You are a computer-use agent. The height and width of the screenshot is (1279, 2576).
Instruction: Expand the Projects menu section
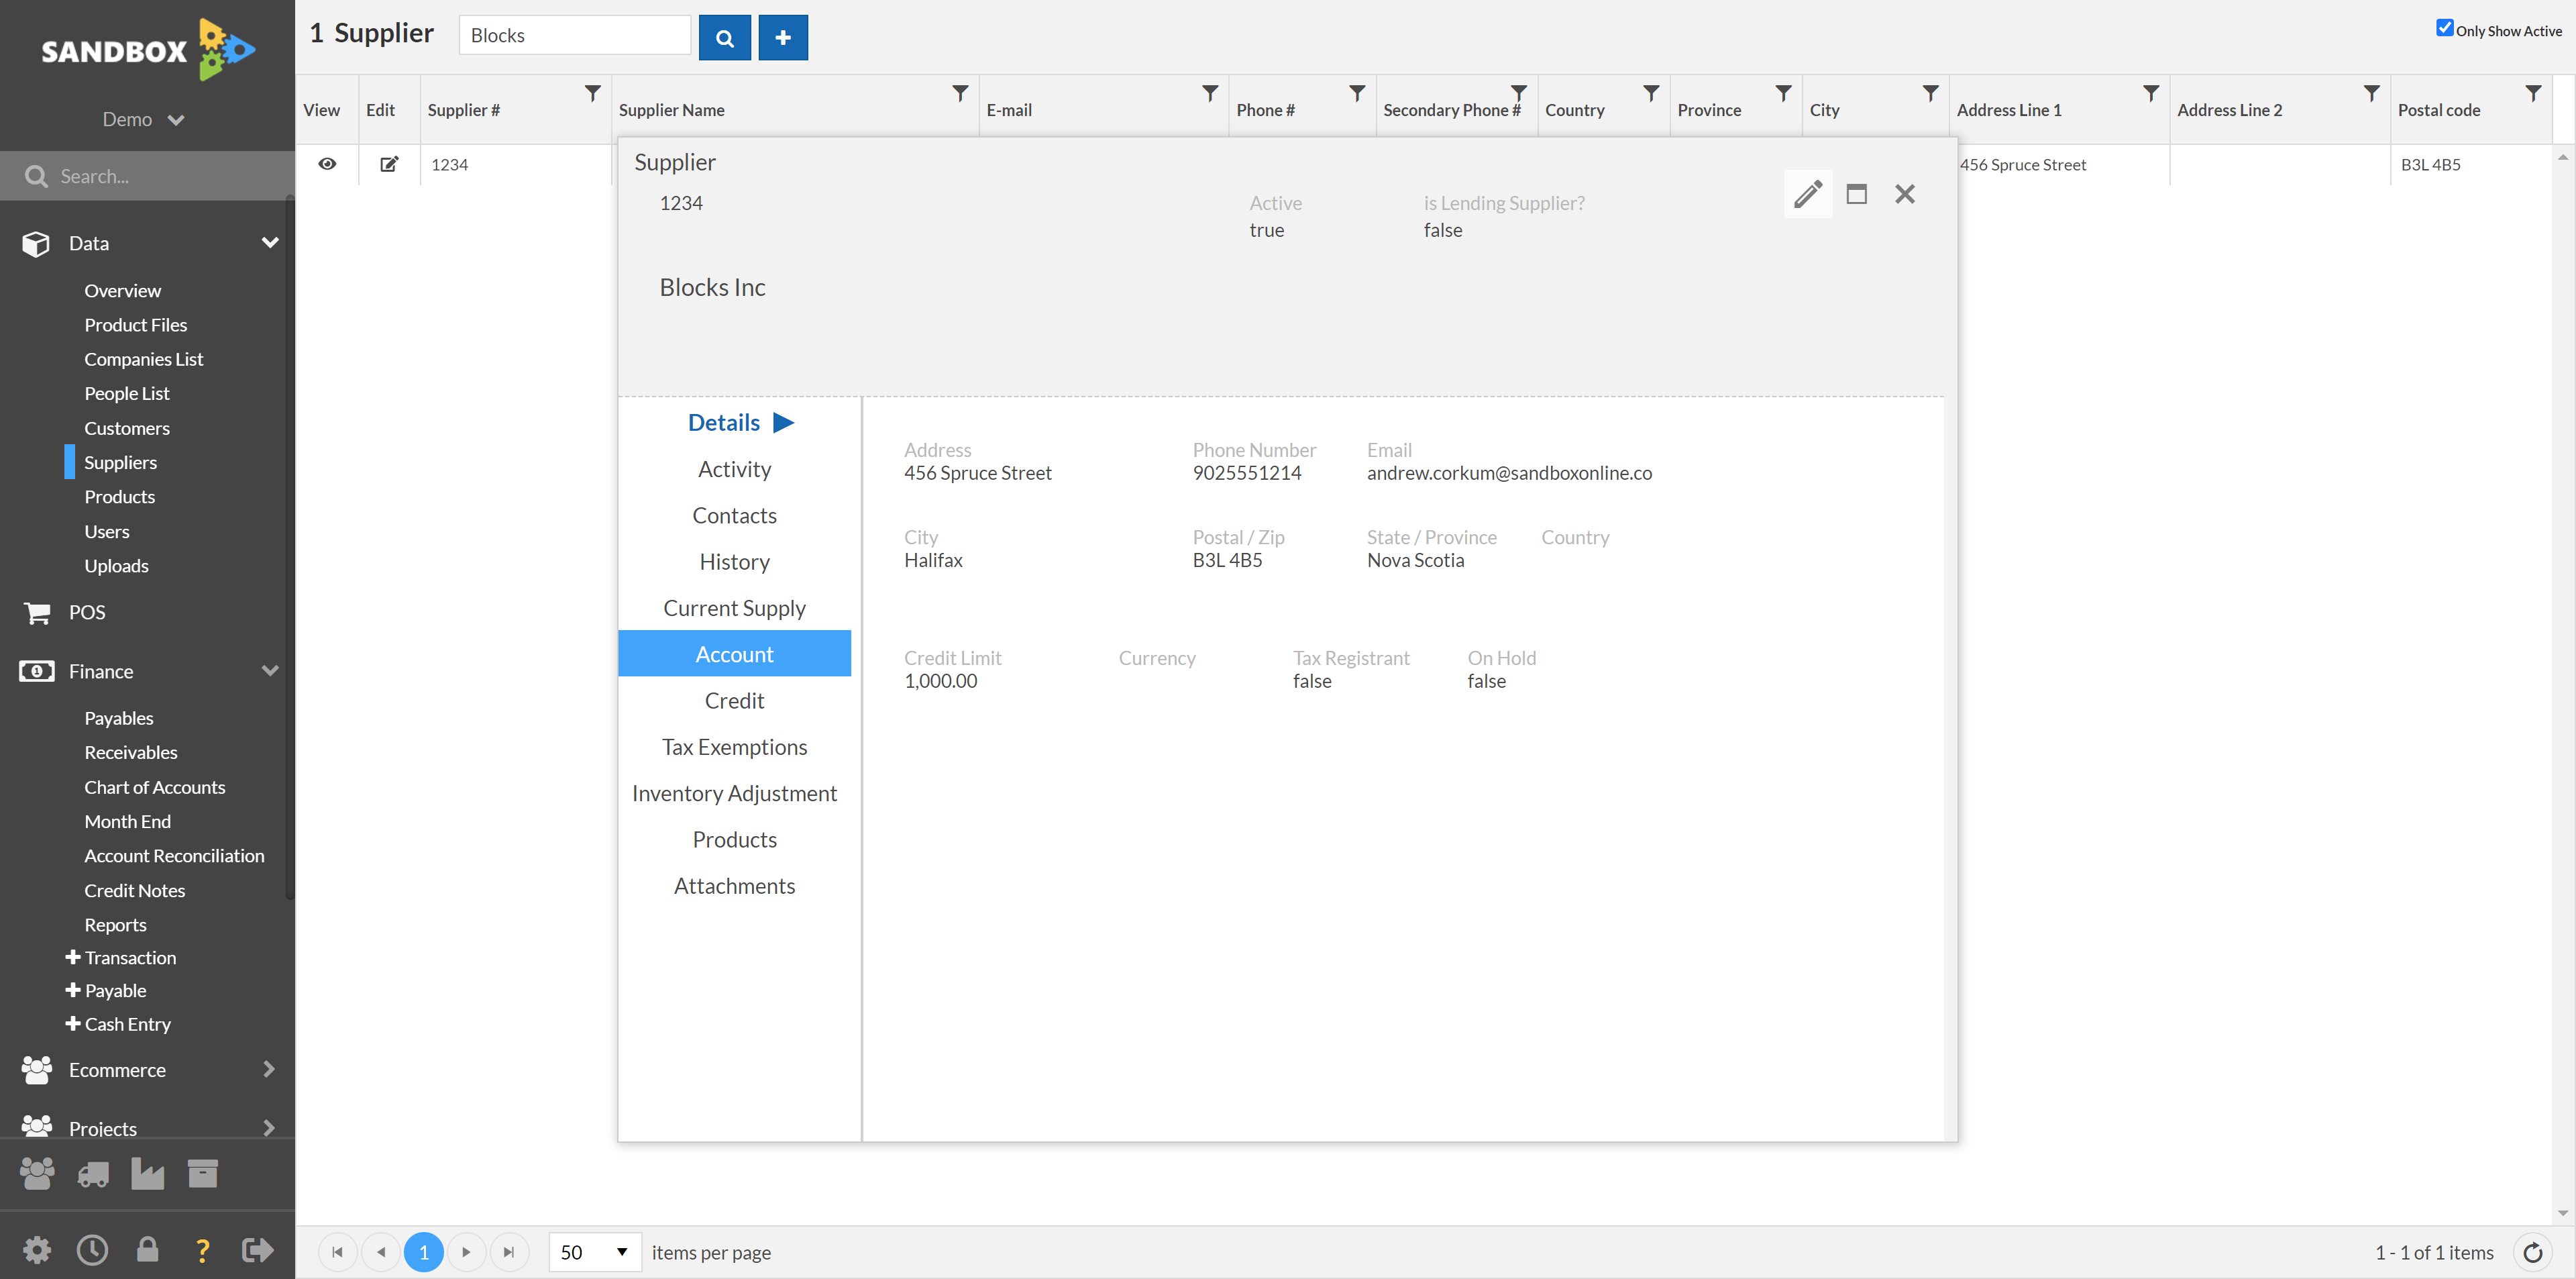[x=268, y=1128]
